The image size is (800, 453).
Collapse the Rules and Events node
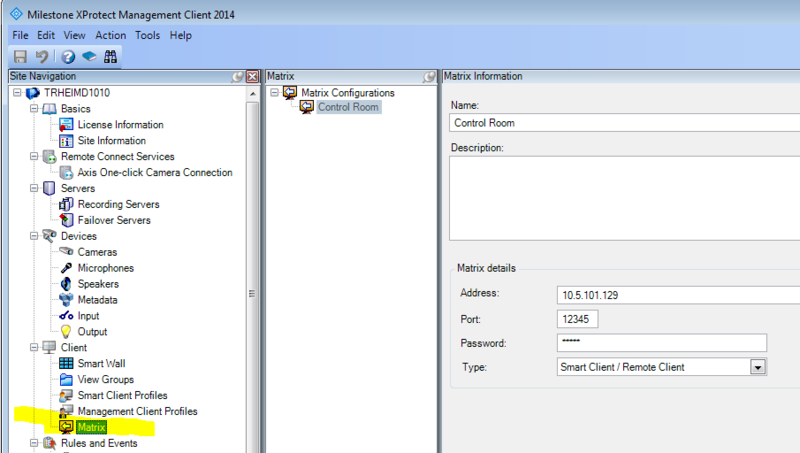(x=34, y=443)
